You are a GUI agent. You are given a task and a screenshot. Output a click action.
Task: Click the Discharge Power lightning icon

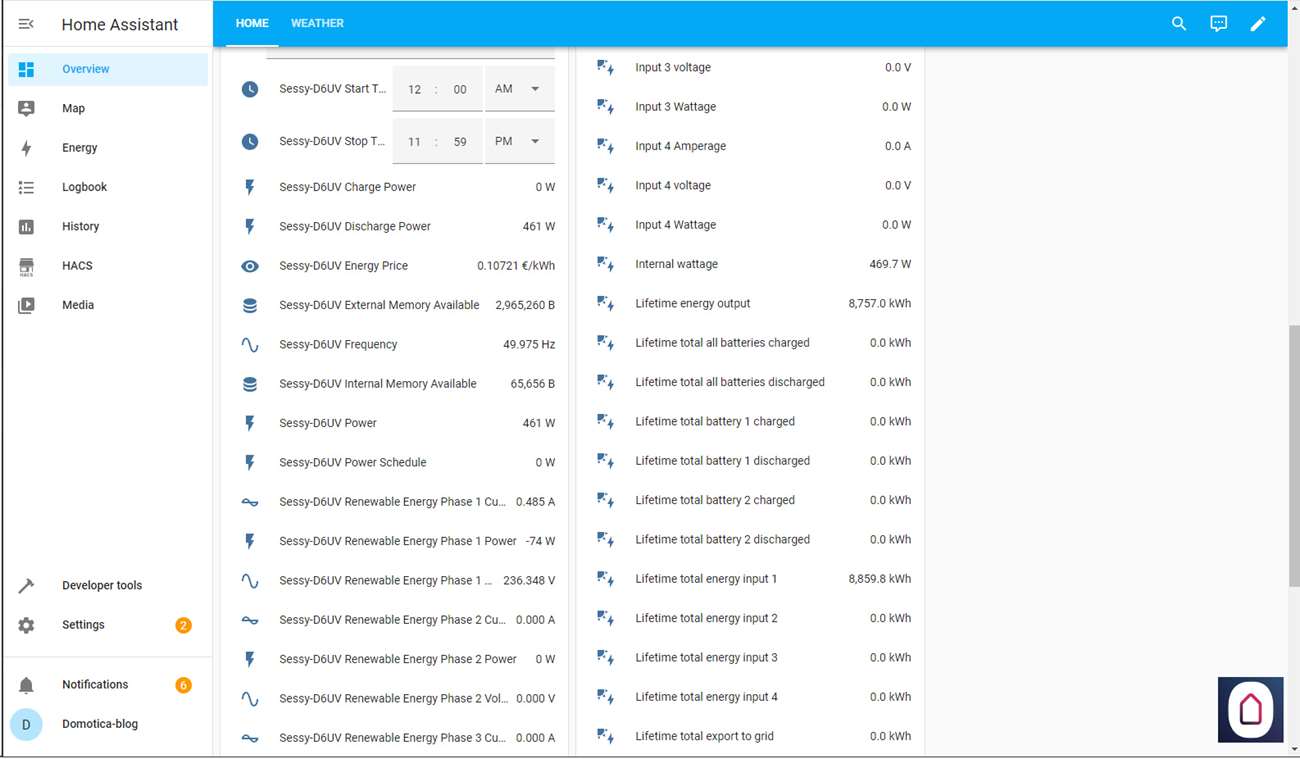click(250, 227)
